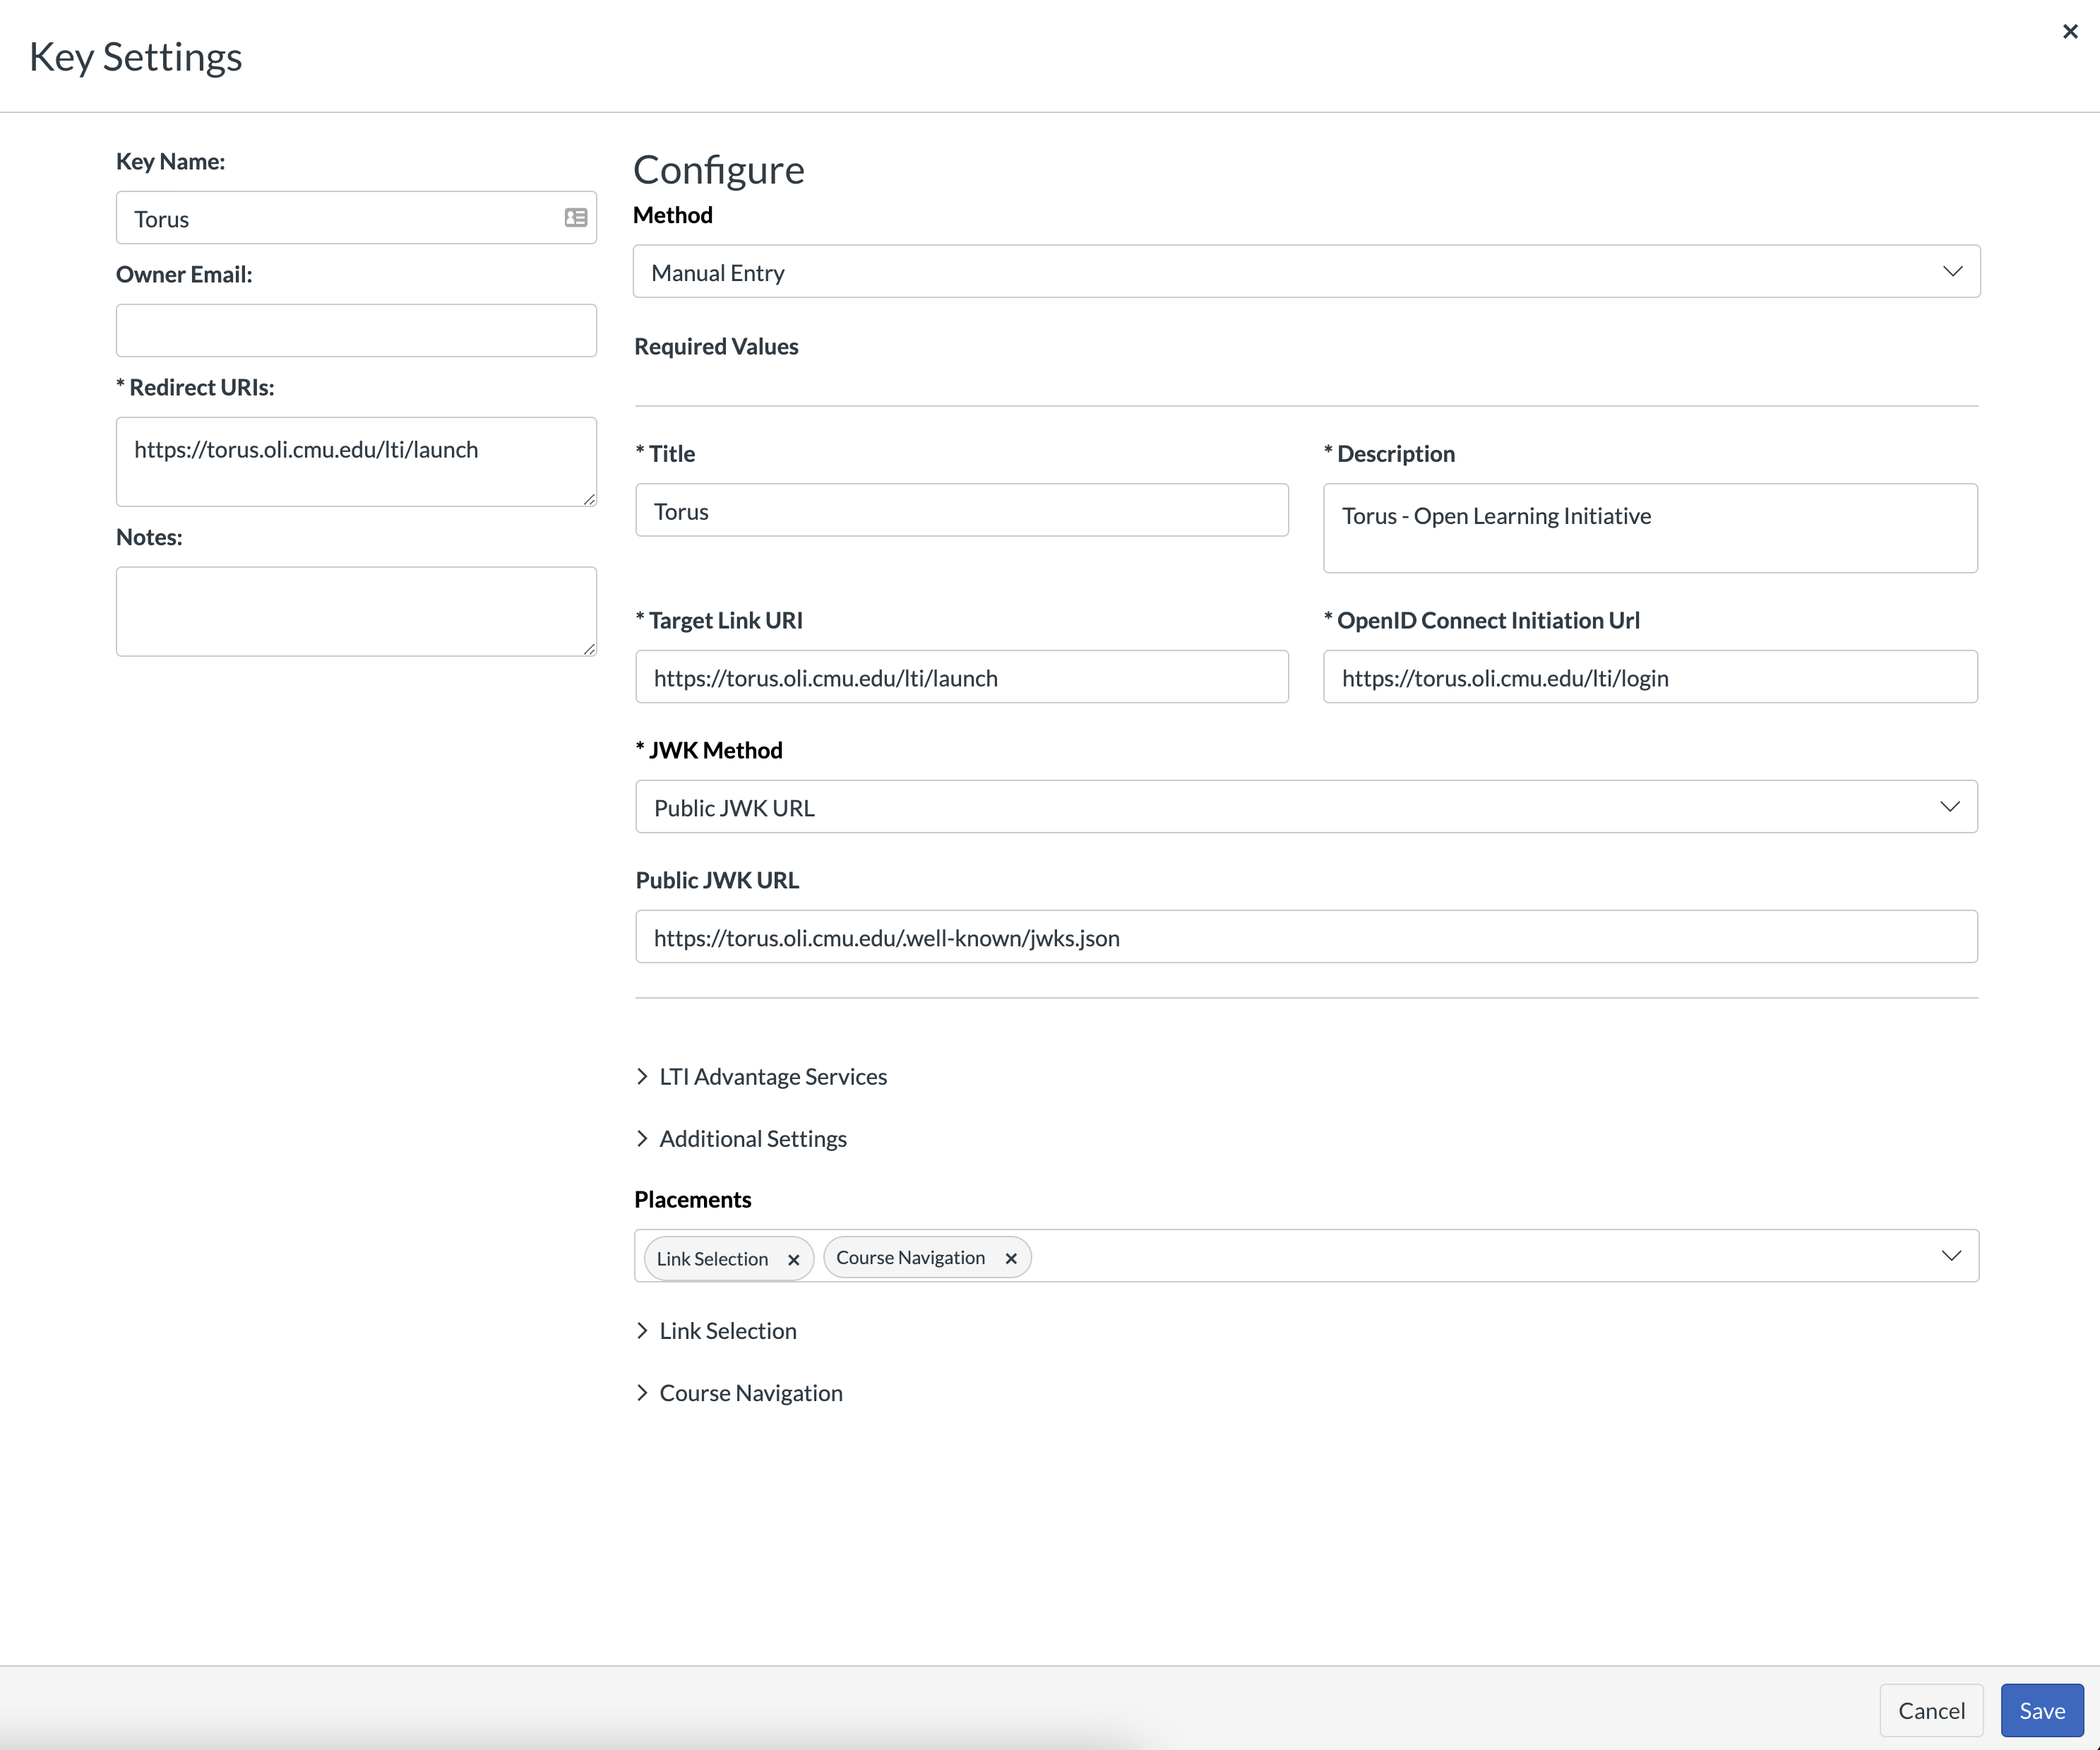Cancel the key settings changes
This screenshot has width=2100, height=1750.
[x=1931, y=1711]
